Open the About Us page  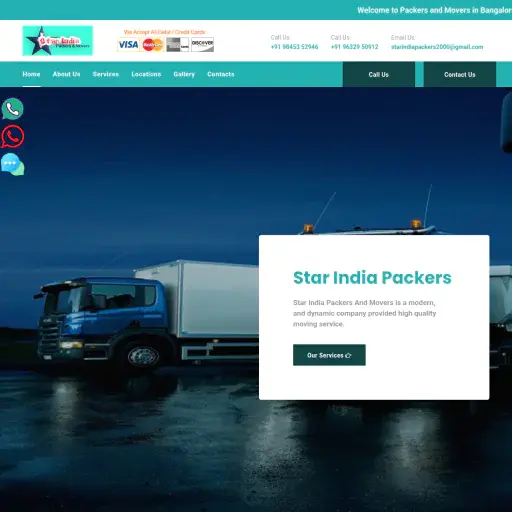[66, 74]
